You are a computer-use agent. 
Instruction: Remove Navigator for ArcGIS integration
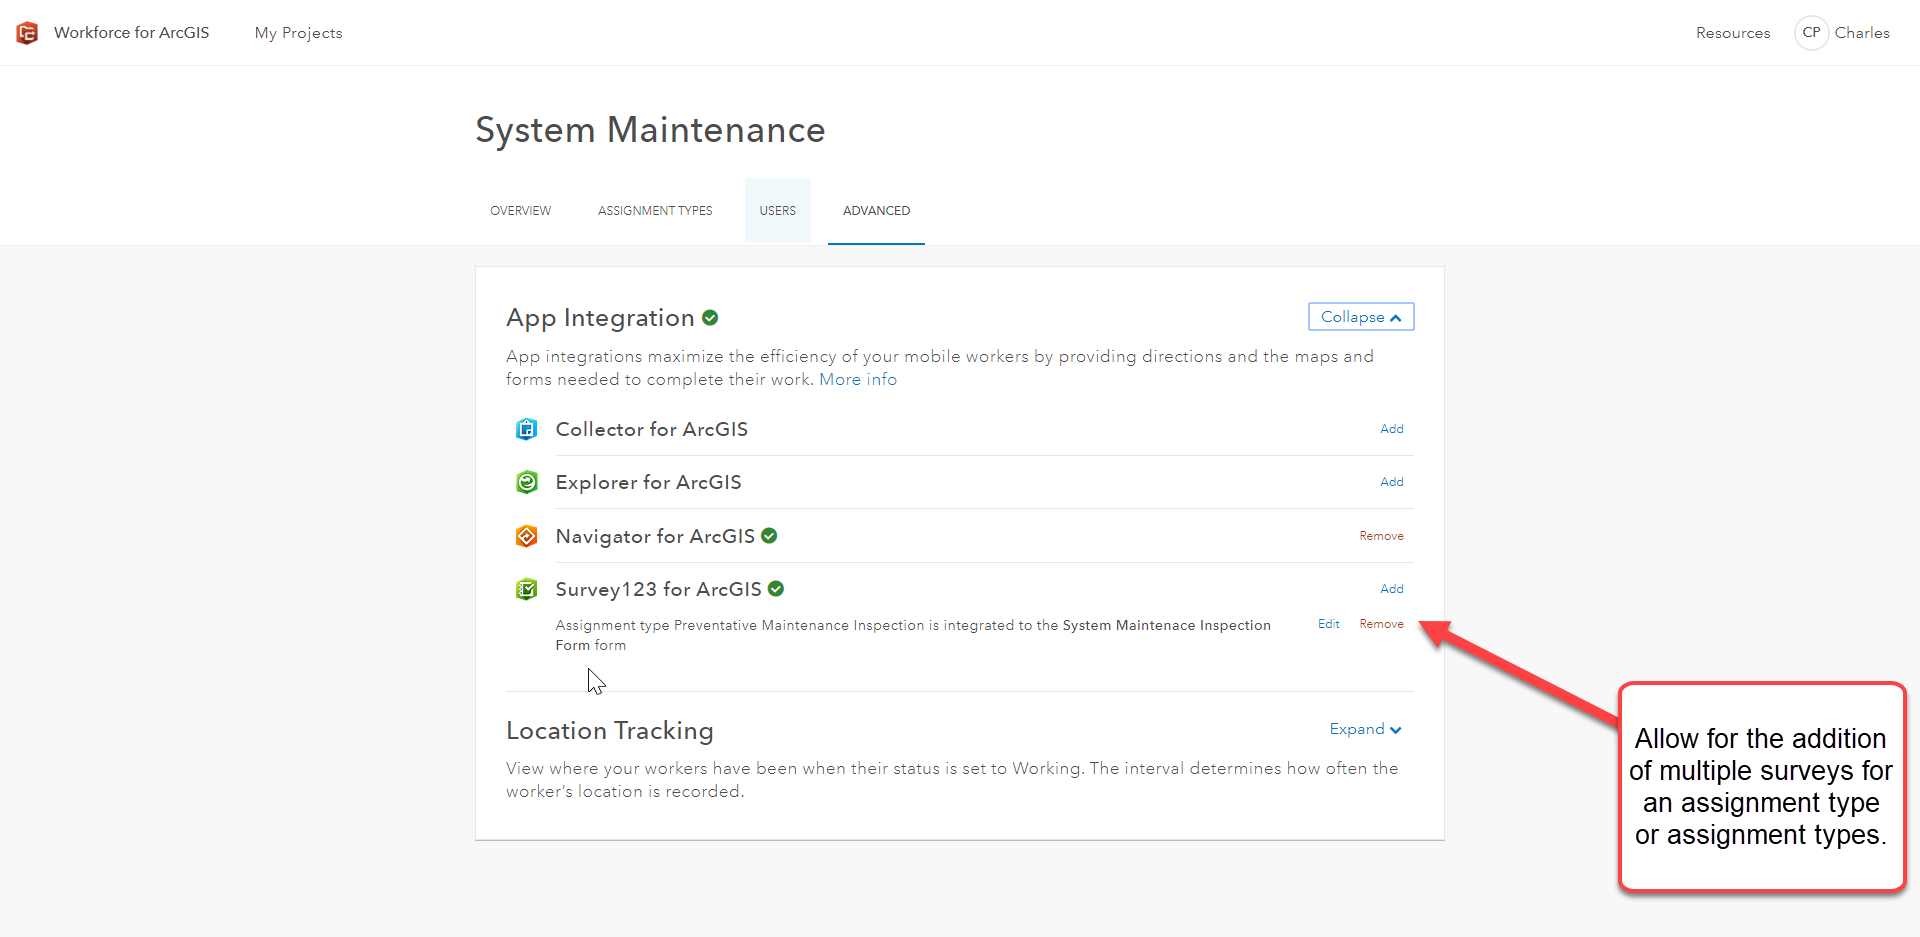pyautogui.click(x=1381, y=536)
